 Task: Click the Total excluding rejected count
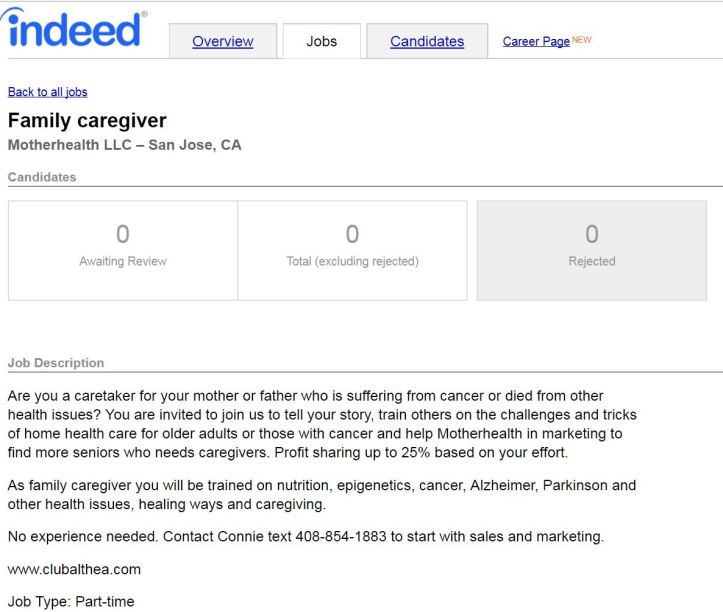pyautogui.click(x=352, y=235)
